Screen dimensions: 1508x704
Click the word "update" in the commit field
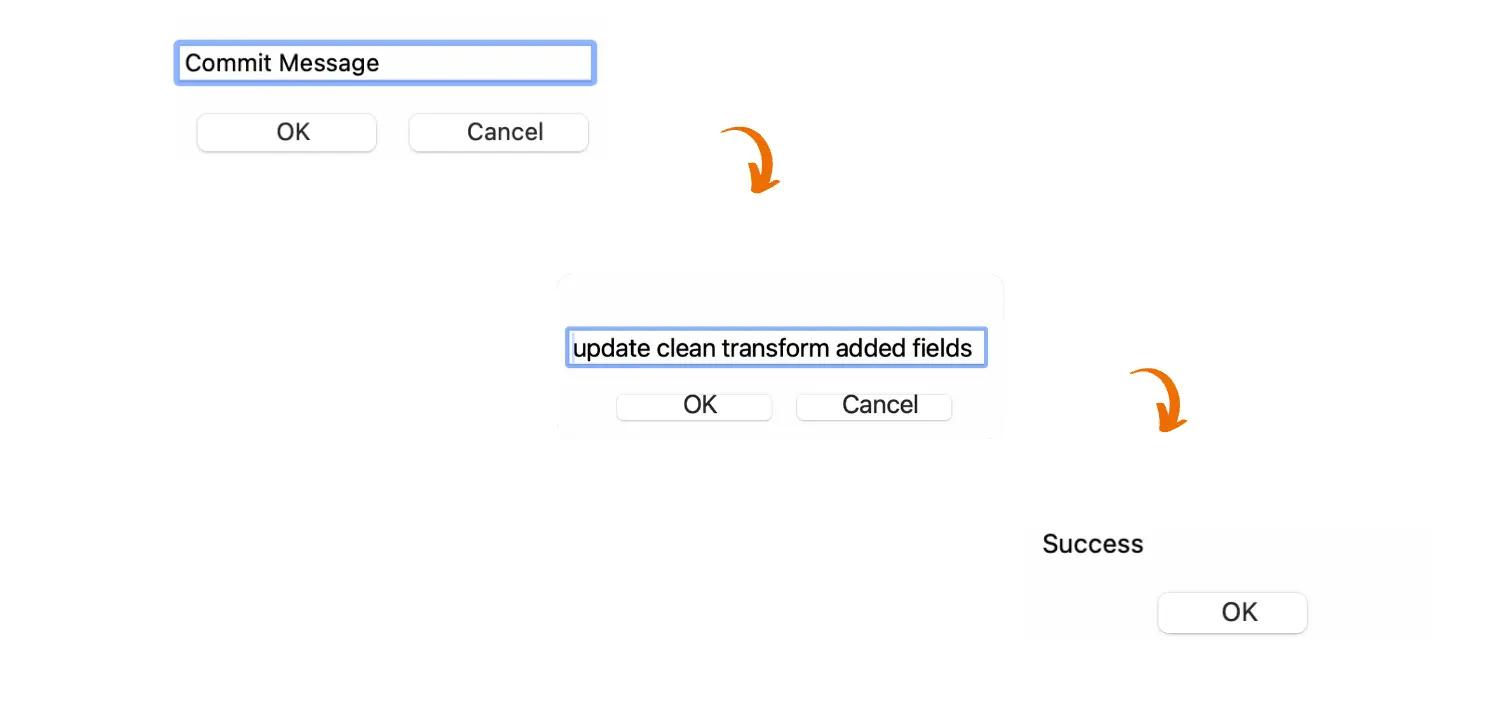[x=611, y=348]
